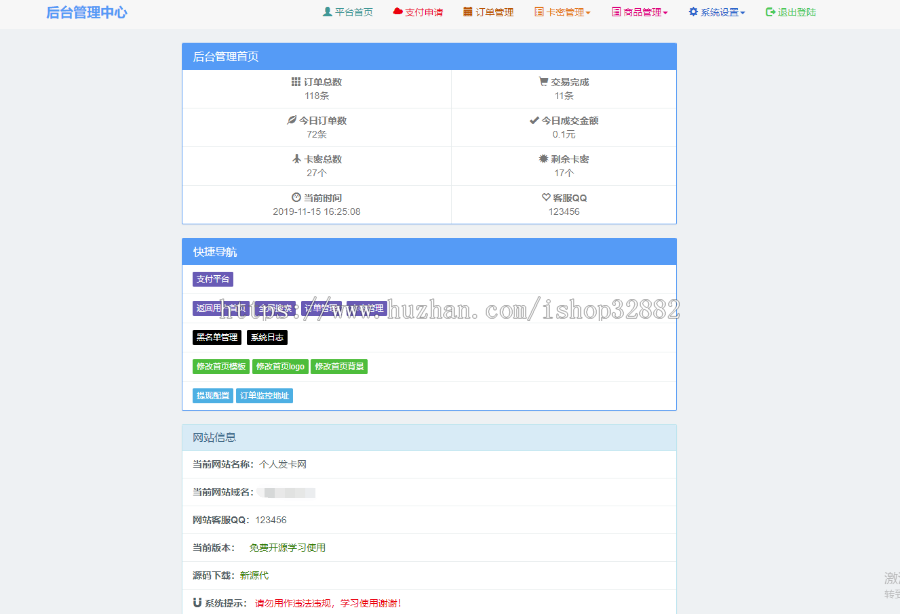Click the shopping cart icon beside 交易完成
The height and width of the screenshot is (614, 900).
click(x=544, y=81)
